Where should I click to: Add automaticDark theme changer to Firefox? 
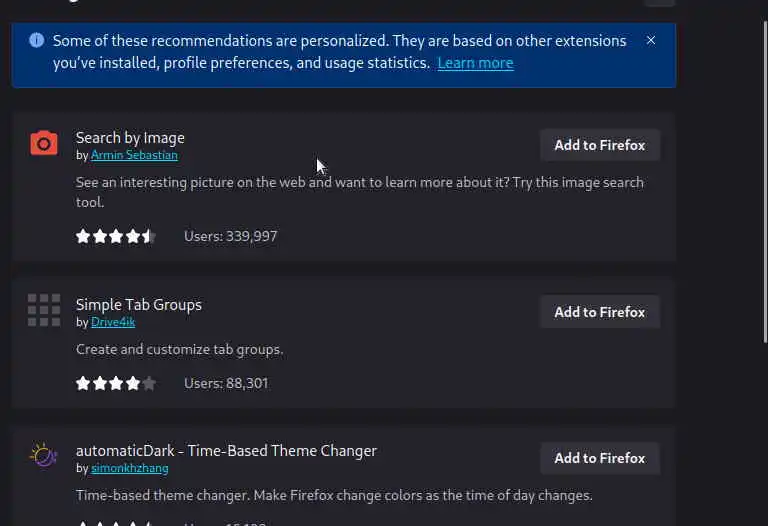(x=600, y=458)
